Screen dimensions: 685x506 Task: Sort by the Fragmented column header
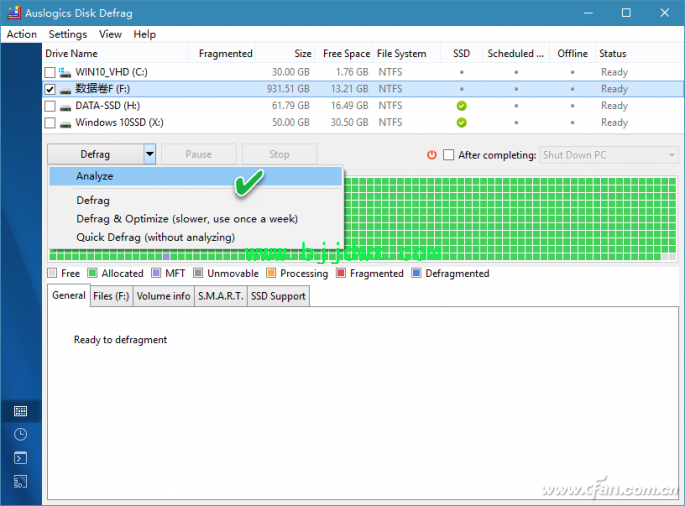[x=222, y=53]
